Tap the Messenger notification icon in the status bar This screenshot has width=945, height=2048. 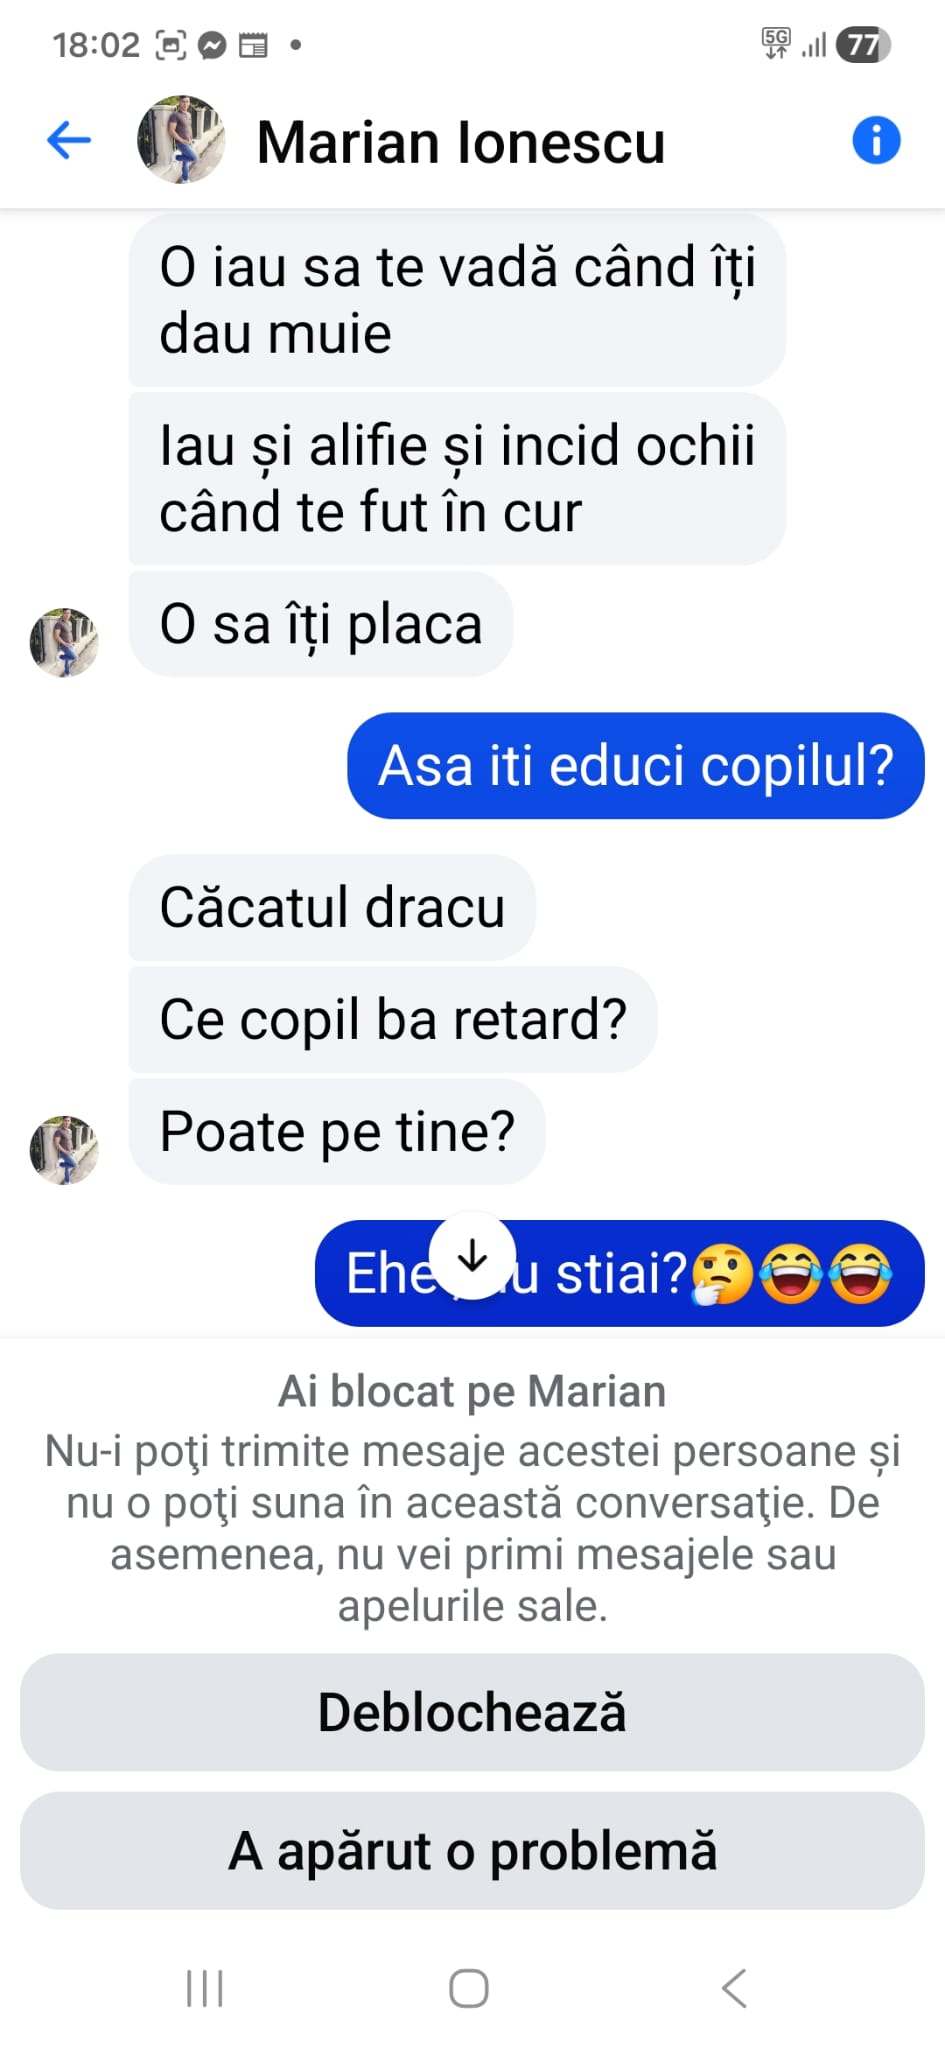coord(212,45)
